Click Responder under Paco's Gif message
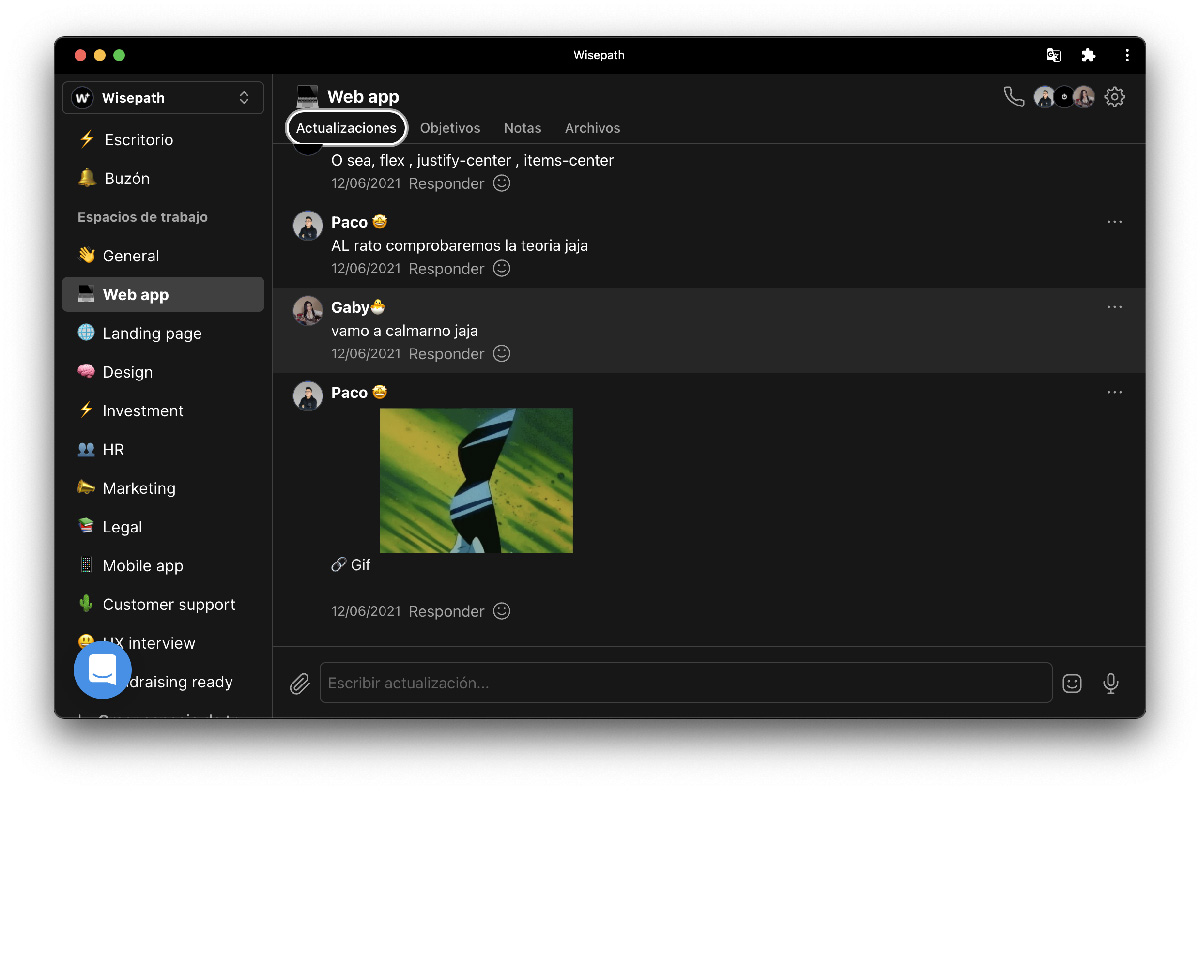Image resolution: width=1200 pixels, height=960 pixels. coord(446,612)
